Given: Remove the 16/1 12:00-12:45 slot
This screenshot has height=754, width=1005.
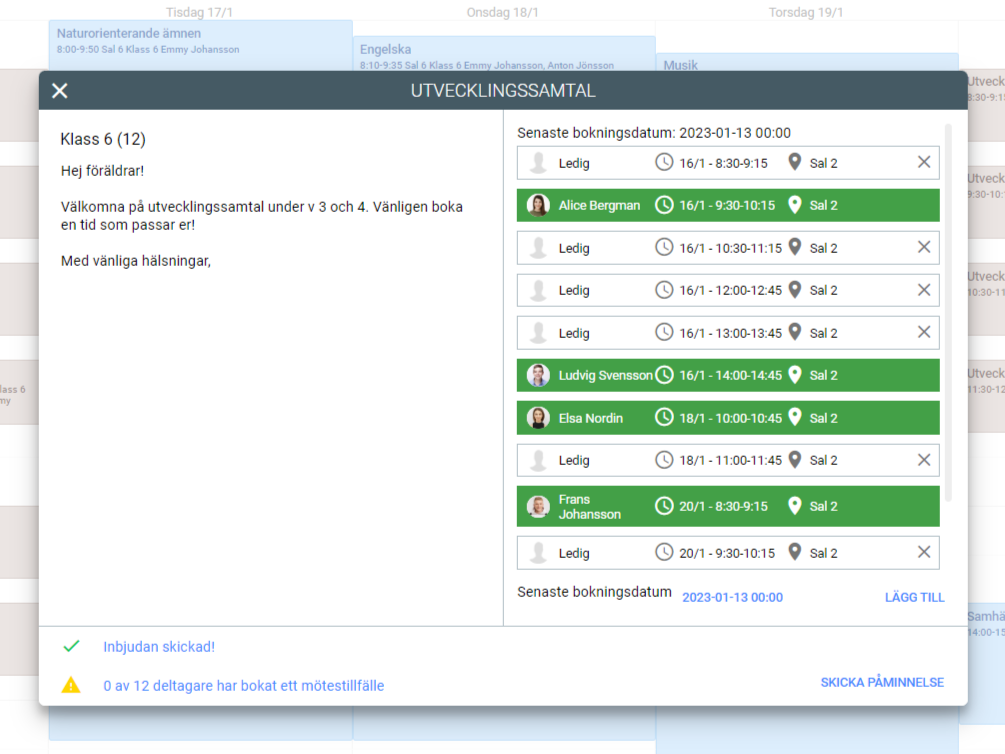Looking at the screenshot, I should tap(923, 290).
